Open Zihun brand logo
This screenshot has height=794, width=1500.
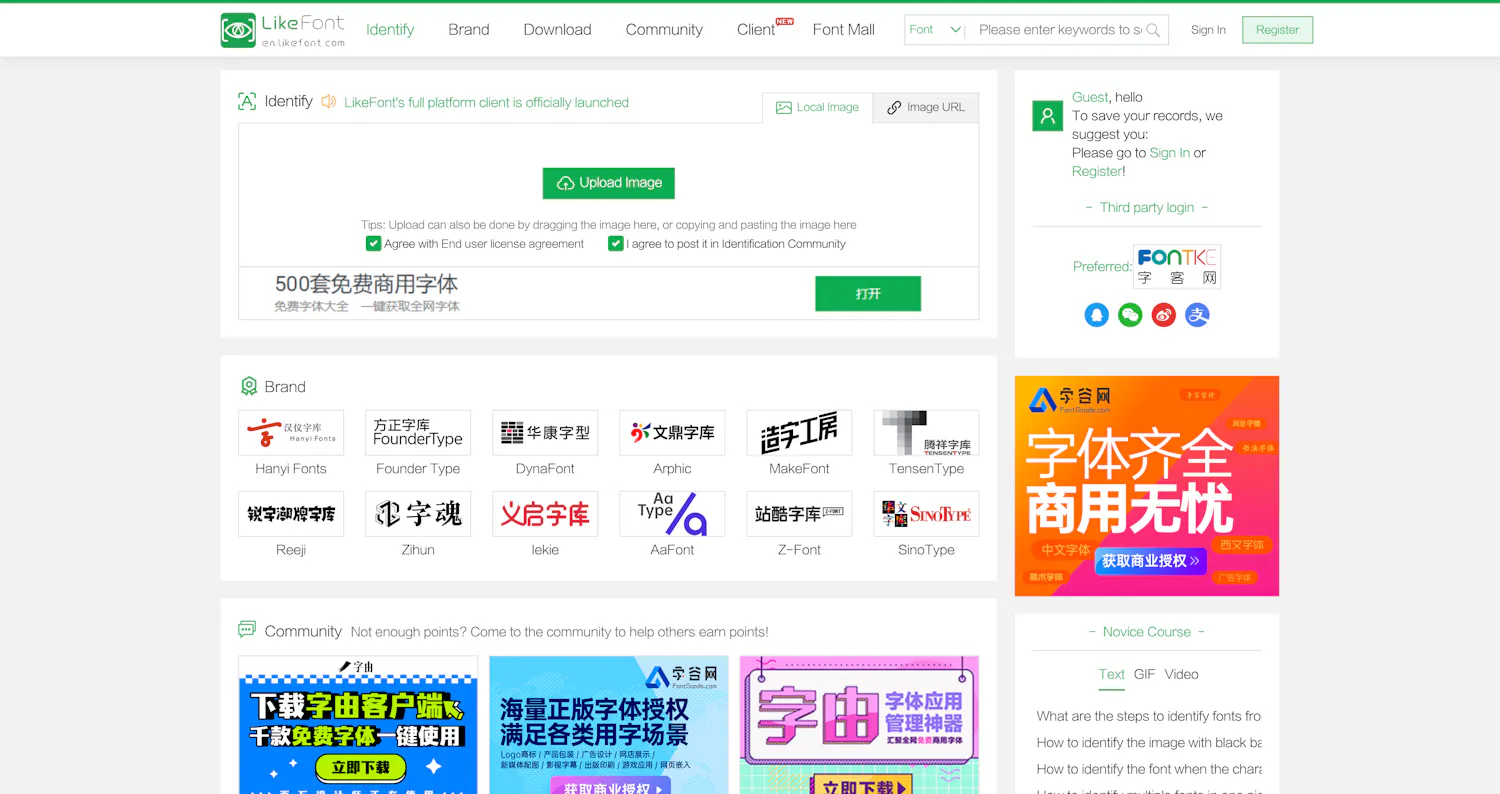(x=418, y=514)
